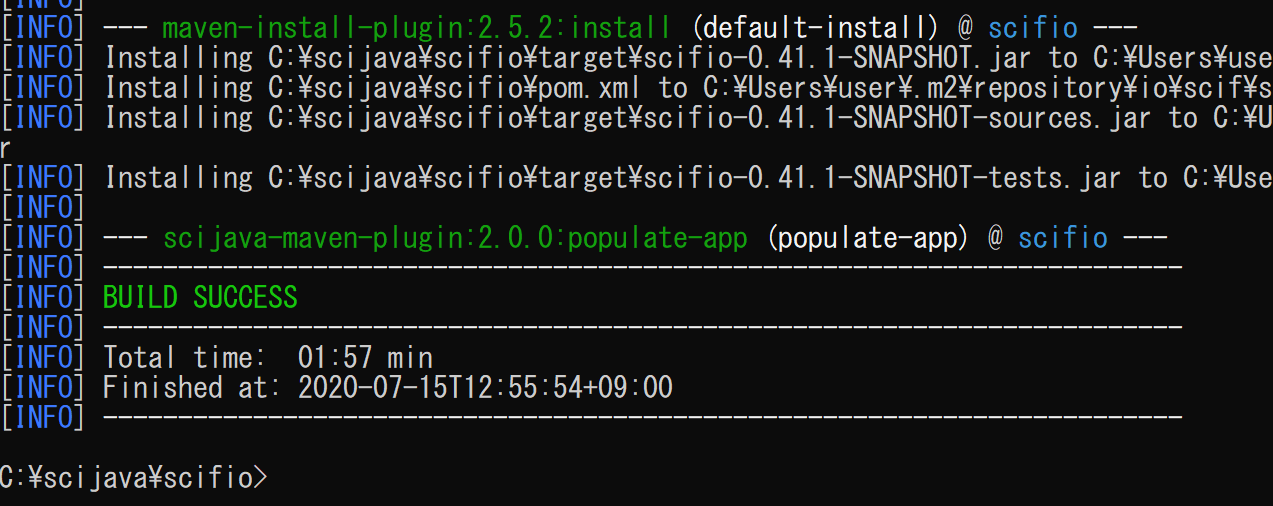
Task: Click the wrapped lone 'r' character line
Action: click(x=6, y=148)
